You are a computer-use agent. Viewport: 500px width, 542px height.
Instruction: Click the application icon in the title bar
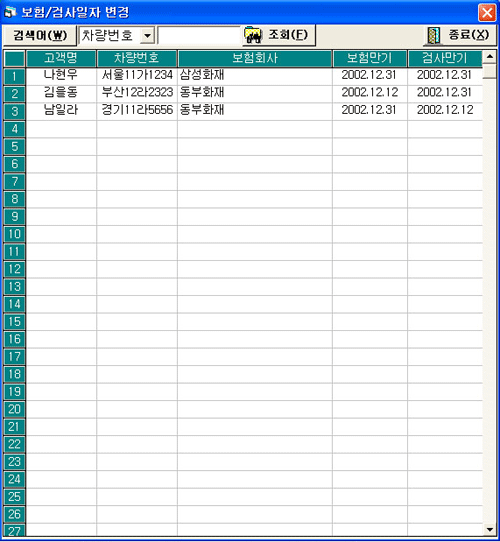(10, 12)
